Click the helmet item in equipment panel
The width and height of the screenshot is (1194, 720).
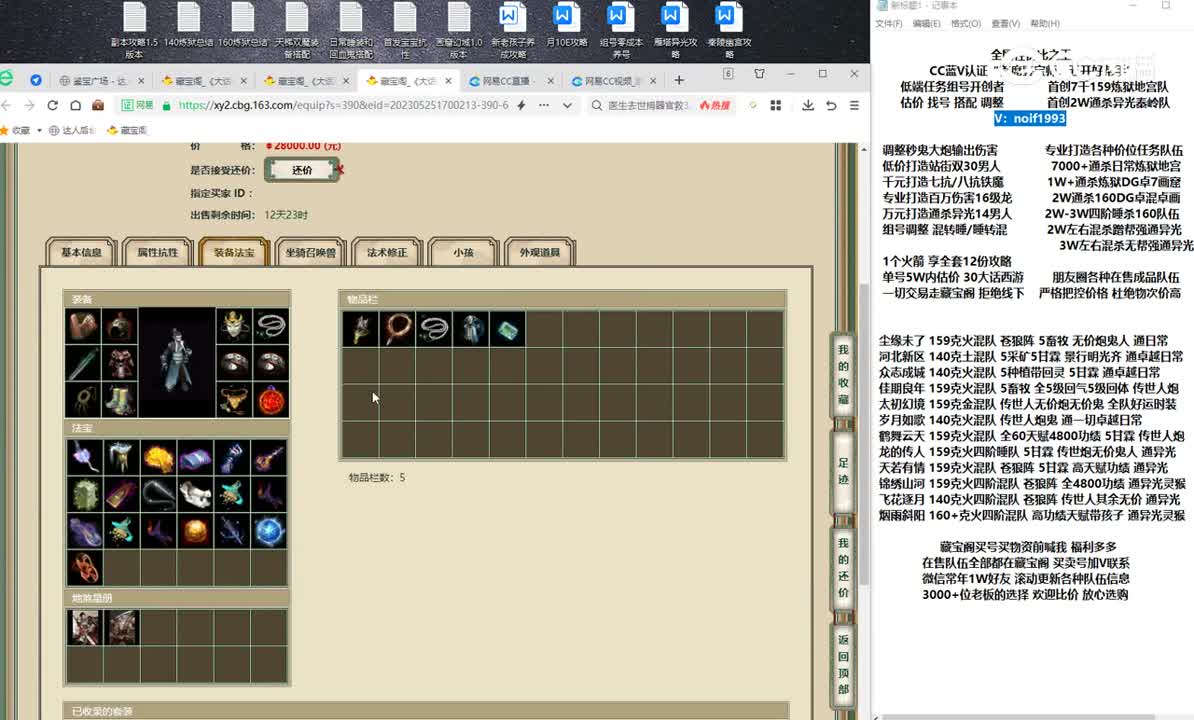120,325
